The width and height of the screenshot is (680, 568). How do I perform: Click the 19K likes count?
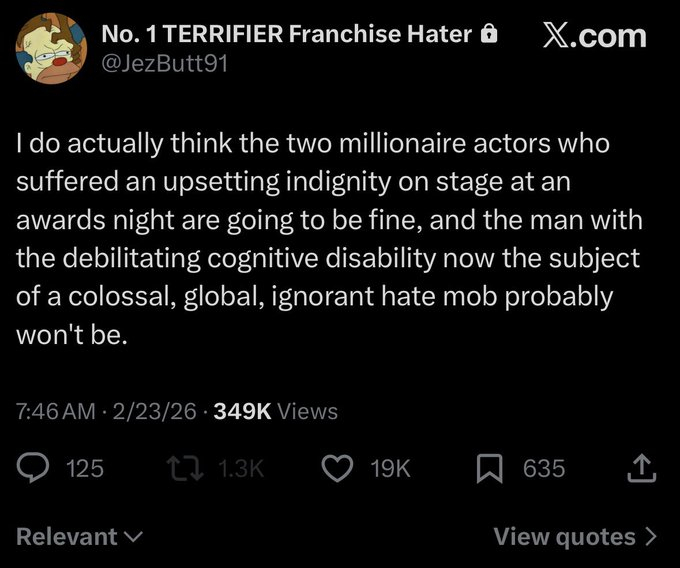click(x=390, y=468)
